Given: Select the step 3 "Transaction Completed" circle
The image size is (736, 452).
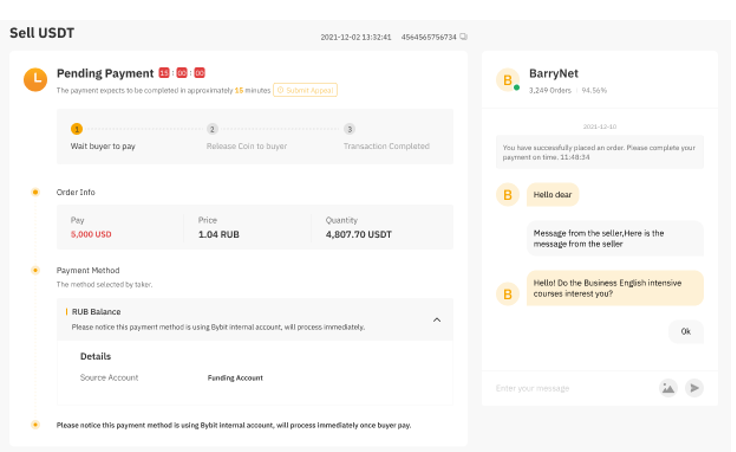Looking at the screenshot, I should 349,129.
